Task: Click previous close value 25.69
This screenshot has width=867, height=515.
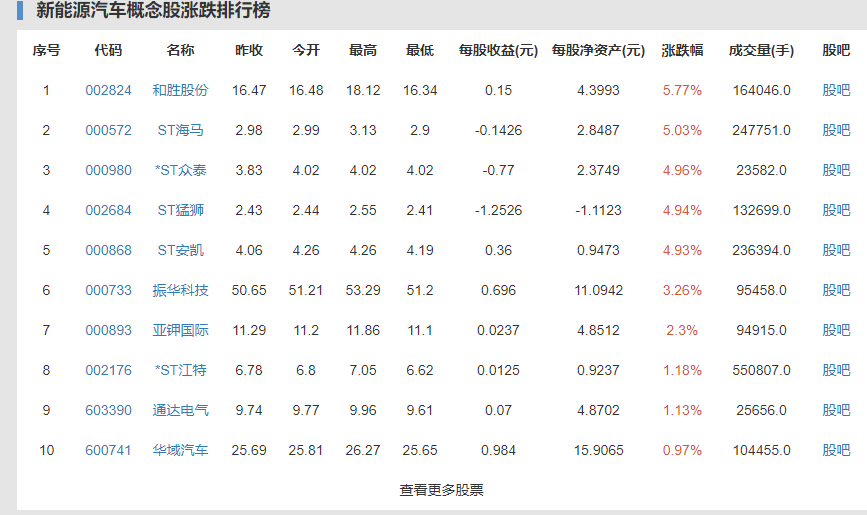Action: coord(249,450)
